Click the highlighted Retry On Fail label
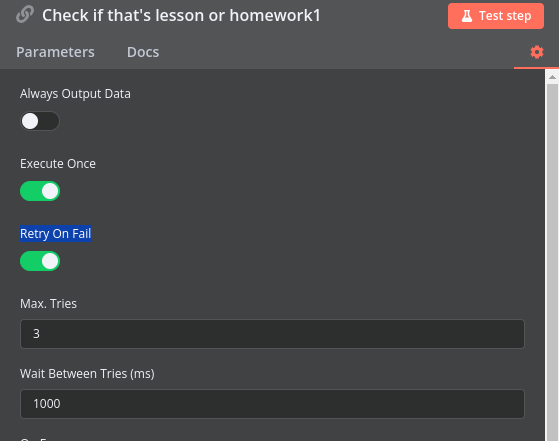Screen dimensions: 559x441 point(55,234)
